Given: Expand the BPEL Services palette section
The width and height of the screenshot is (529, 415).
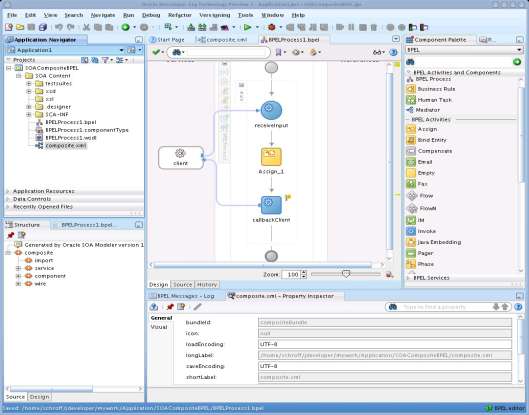Looking at the screenshot, I should point(409,278).
